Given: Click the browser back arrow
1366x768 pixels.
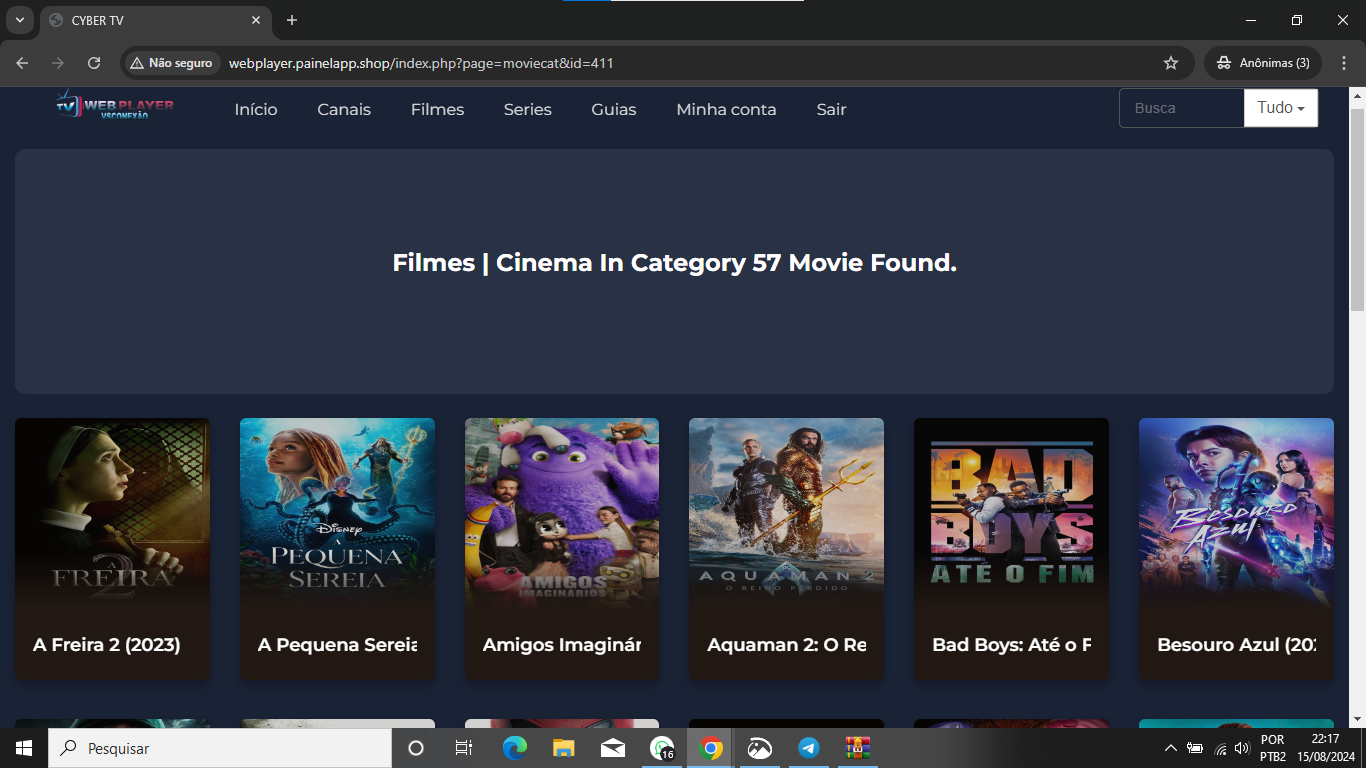Looking at the screenshot, I should tap(21, 62).
